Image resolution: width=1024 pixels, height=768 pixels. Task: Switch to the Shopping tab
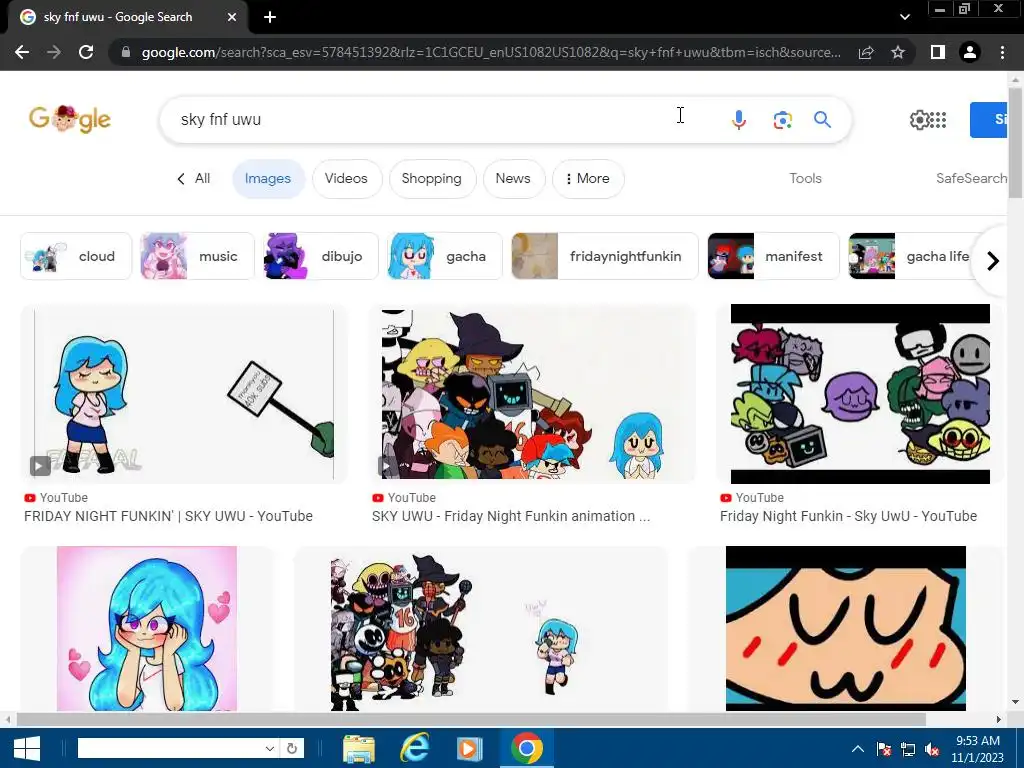tap(432, 178)
